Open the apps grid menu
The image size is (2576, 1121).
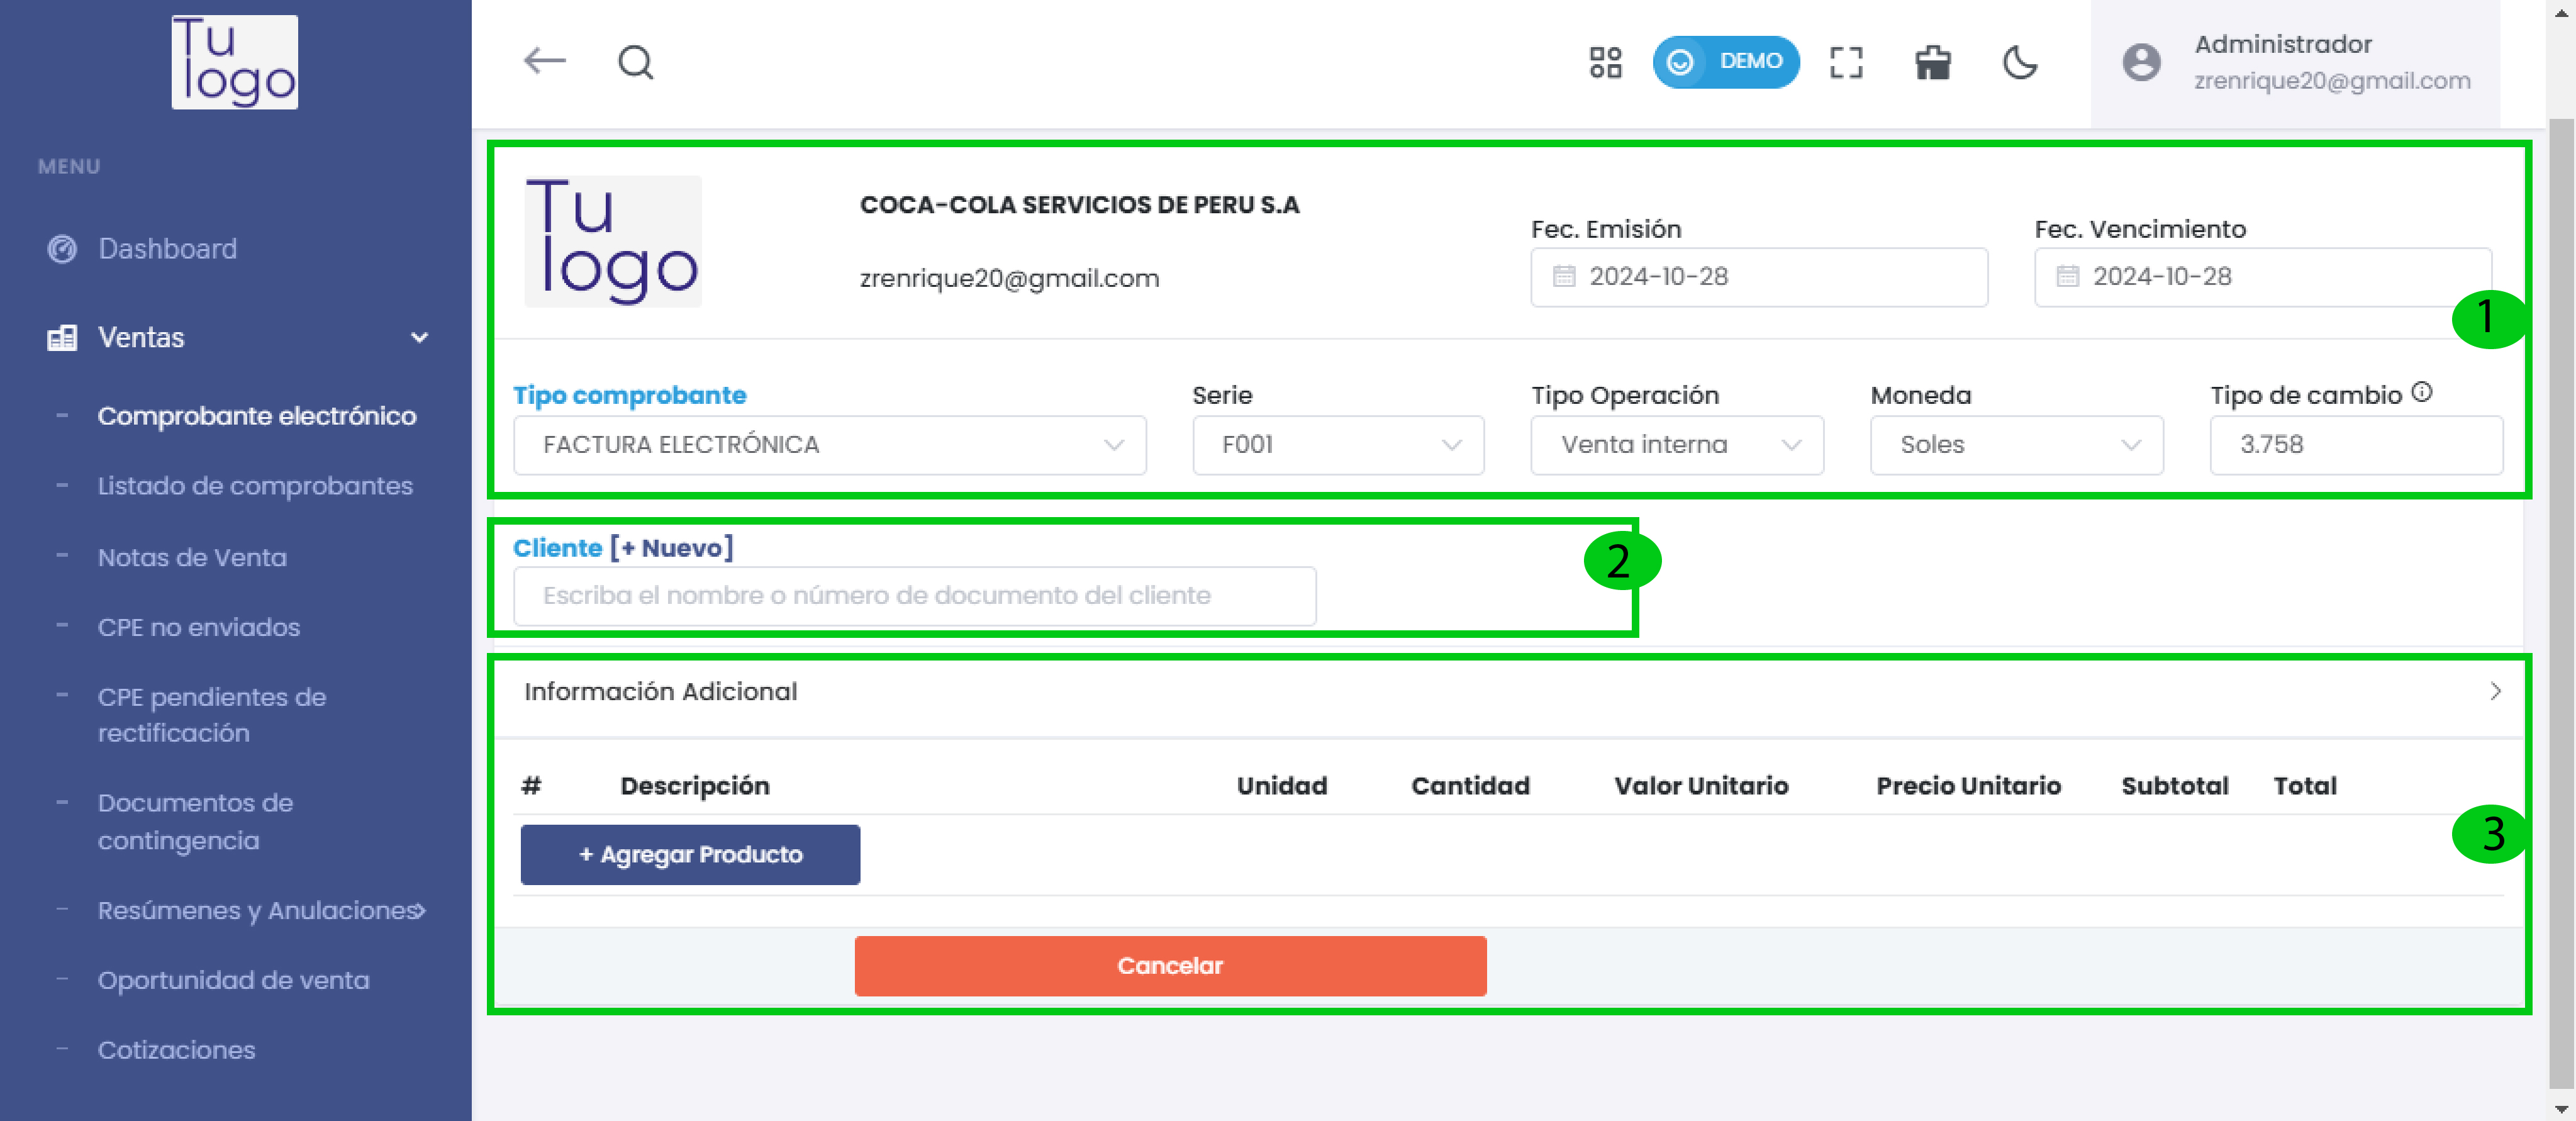pyautogui.click(x=1605, y=62)
